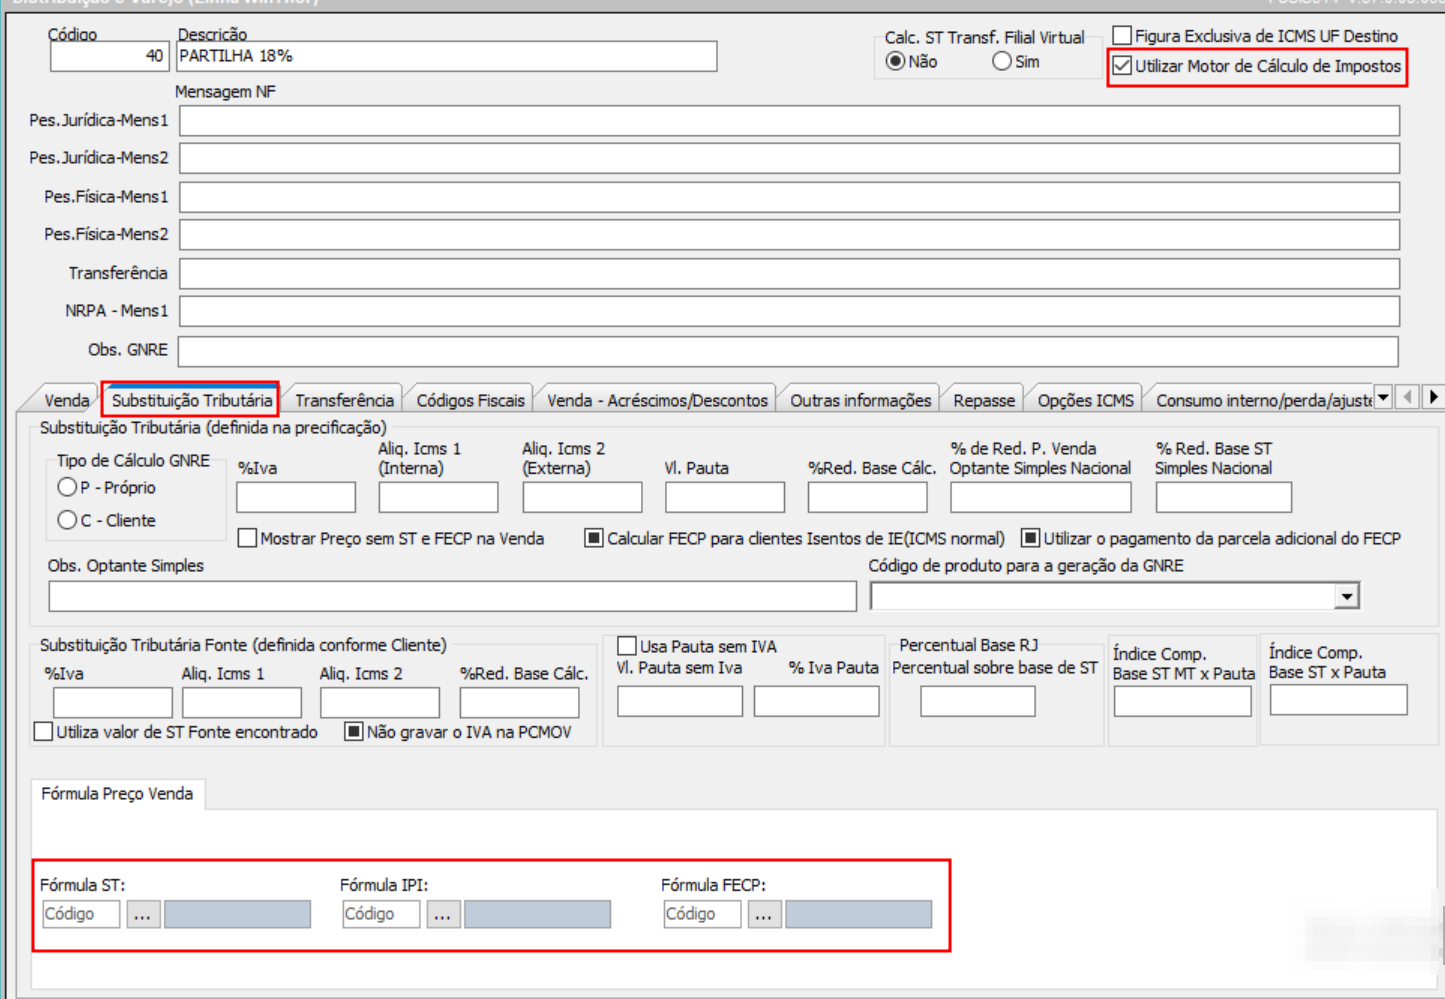Click the % Iva Pauta field
Image resolution: width=1445 pixels, height=999 pixels.
coord(817,702)
